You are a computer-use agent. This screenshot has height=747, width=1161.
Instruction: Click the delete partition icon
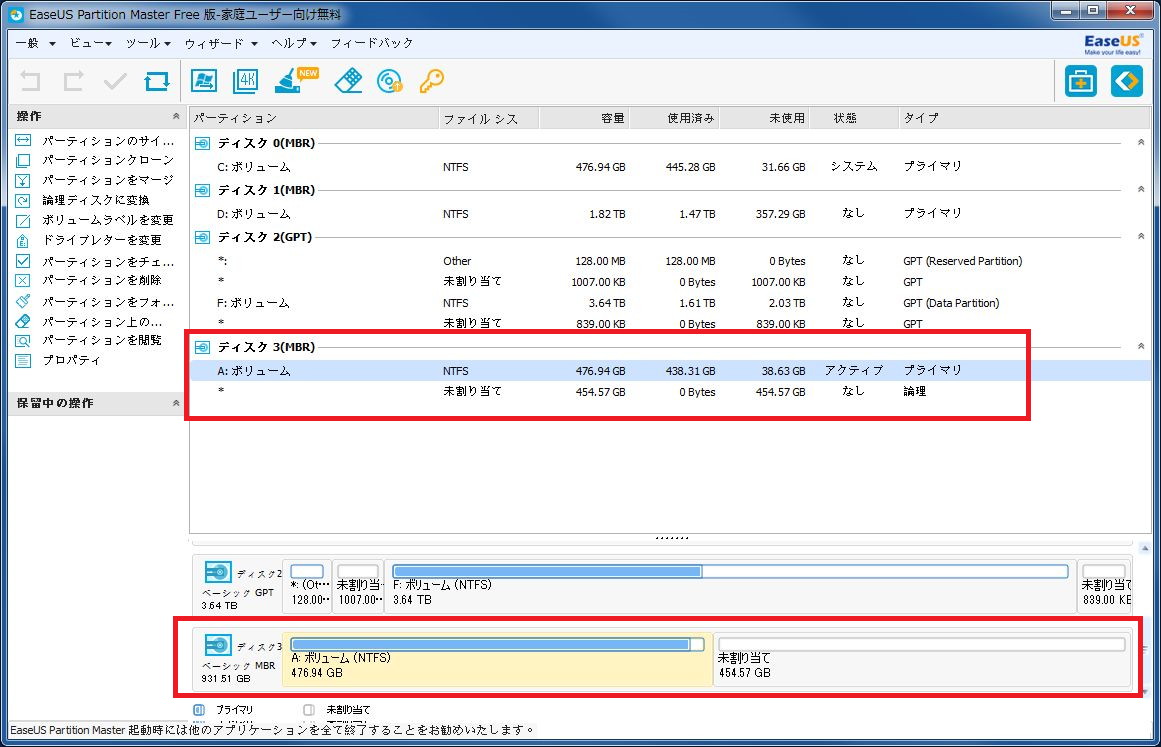[23, 280]
